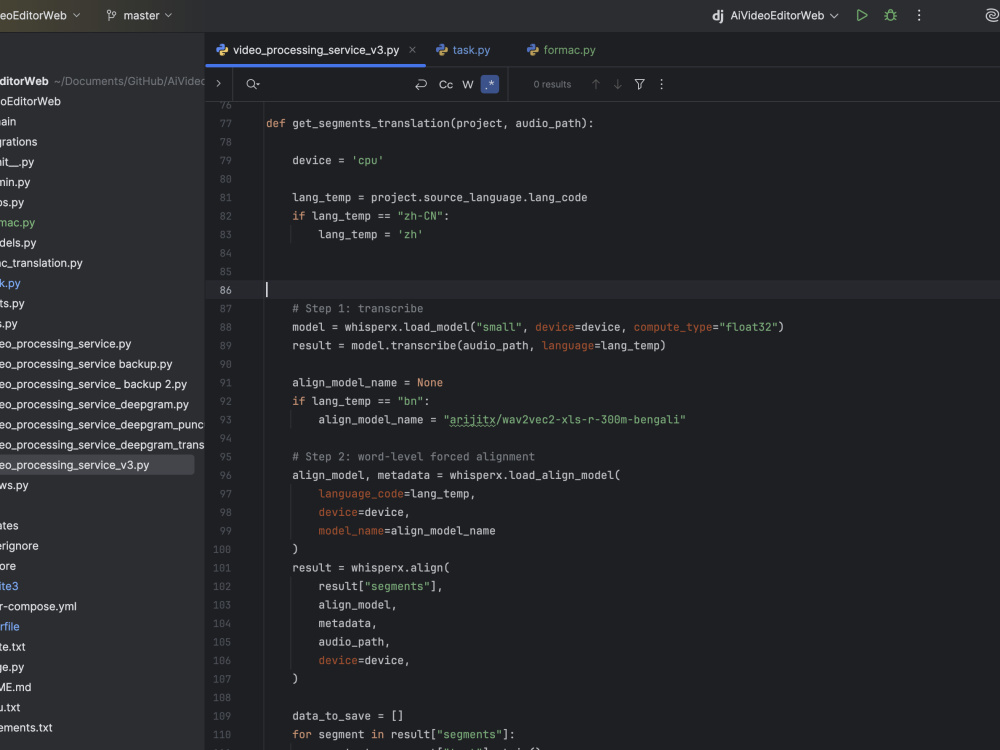Viewport: 1000px width, 750px height.
Task: Switch to the task.py tab
Action: coord(463,50)
